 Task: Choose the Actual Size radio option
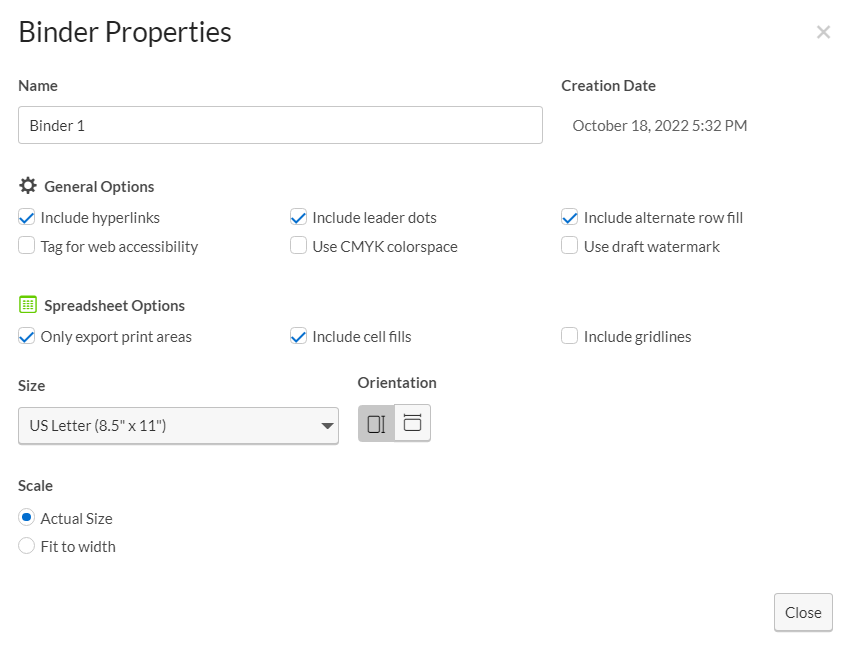[26, 517]
